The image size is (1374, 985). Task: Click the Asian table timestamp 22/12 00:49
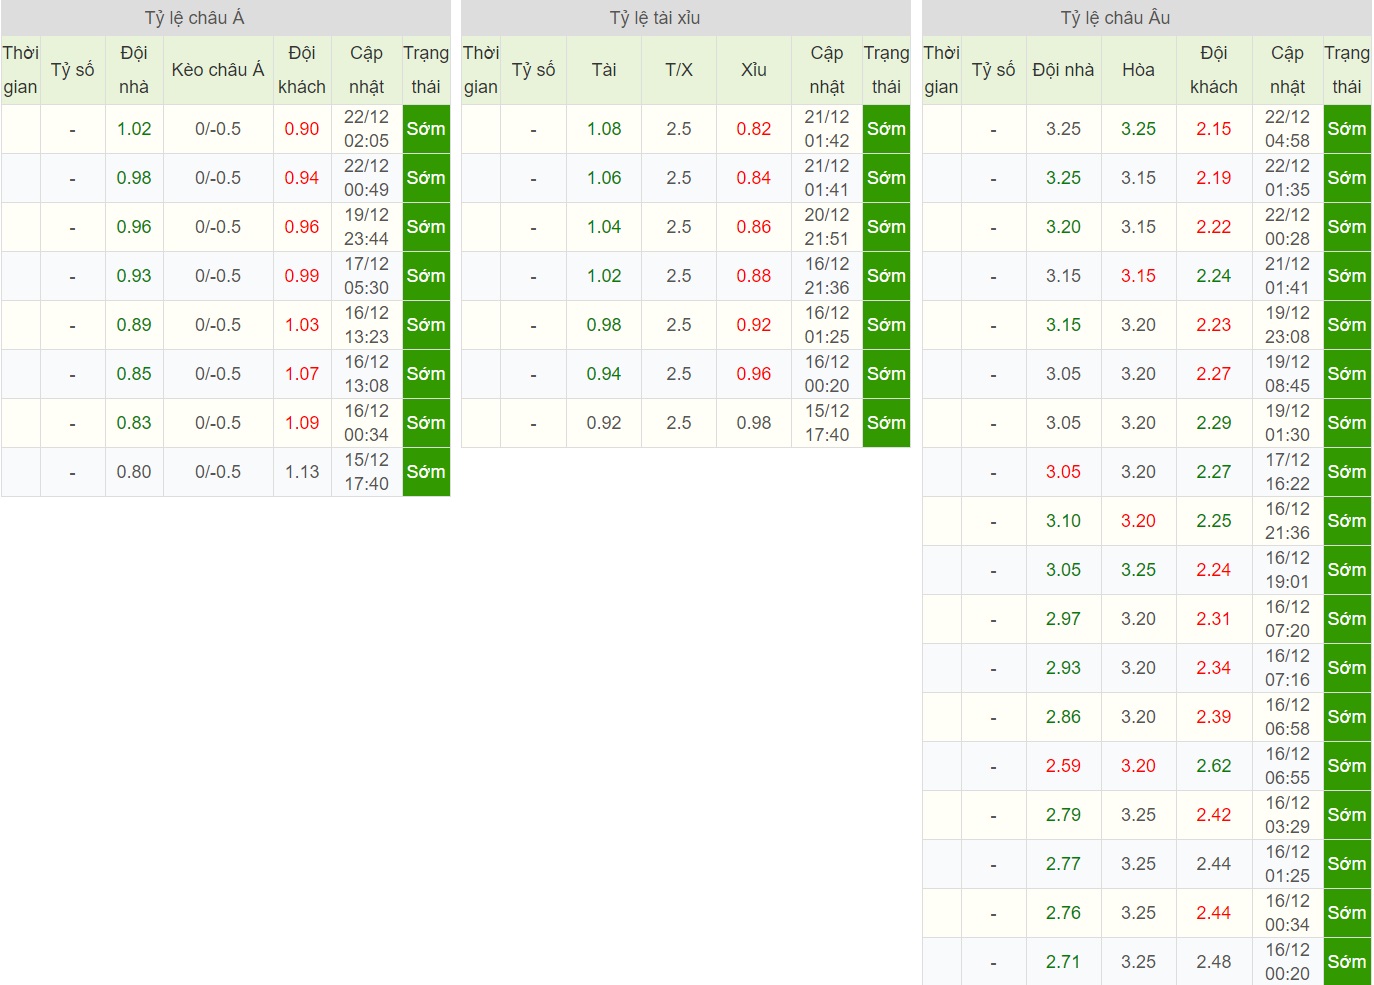coord(367,178)
